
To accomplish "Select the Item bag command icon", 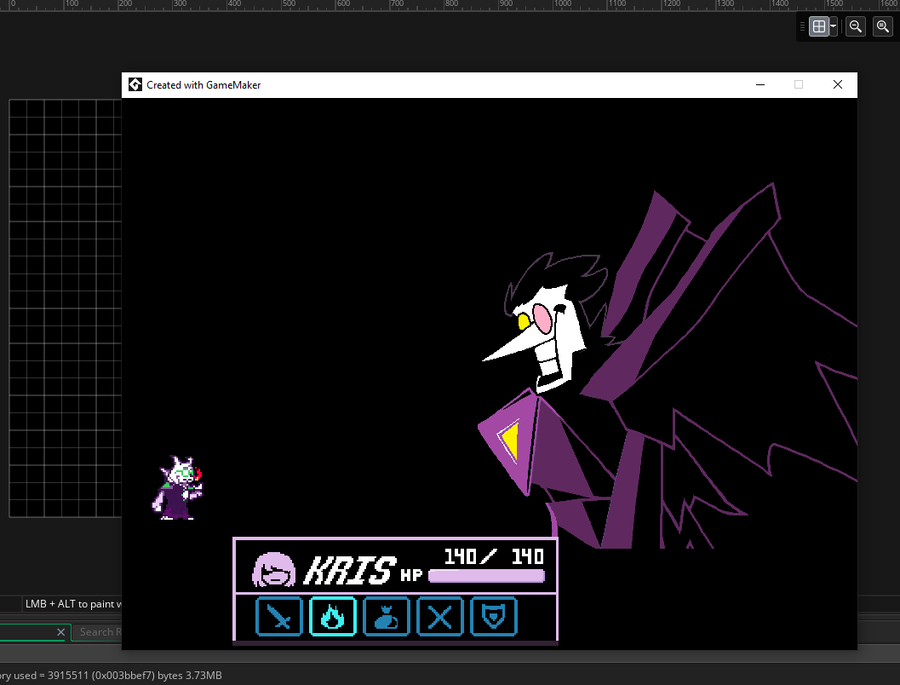I will point(386,617).
